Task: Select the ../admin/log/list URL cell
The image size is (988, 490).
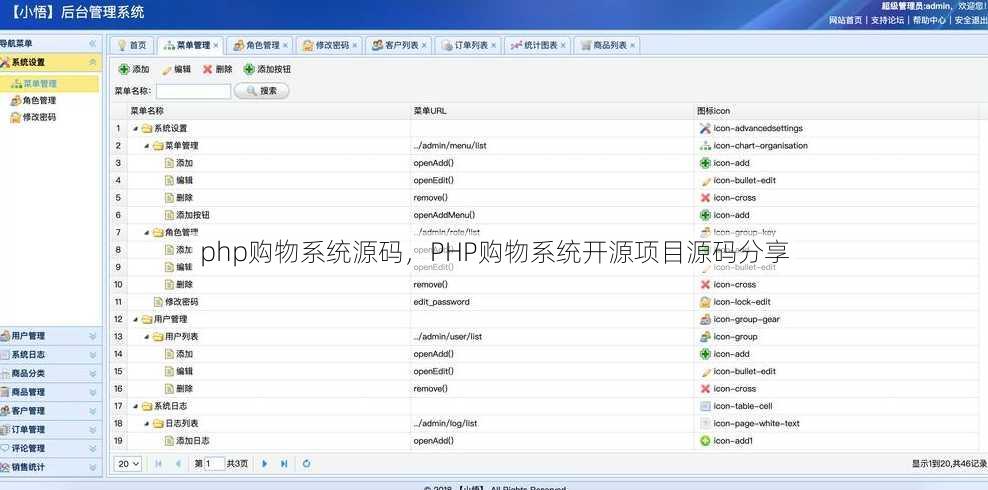Action: (x=551, y=423)
